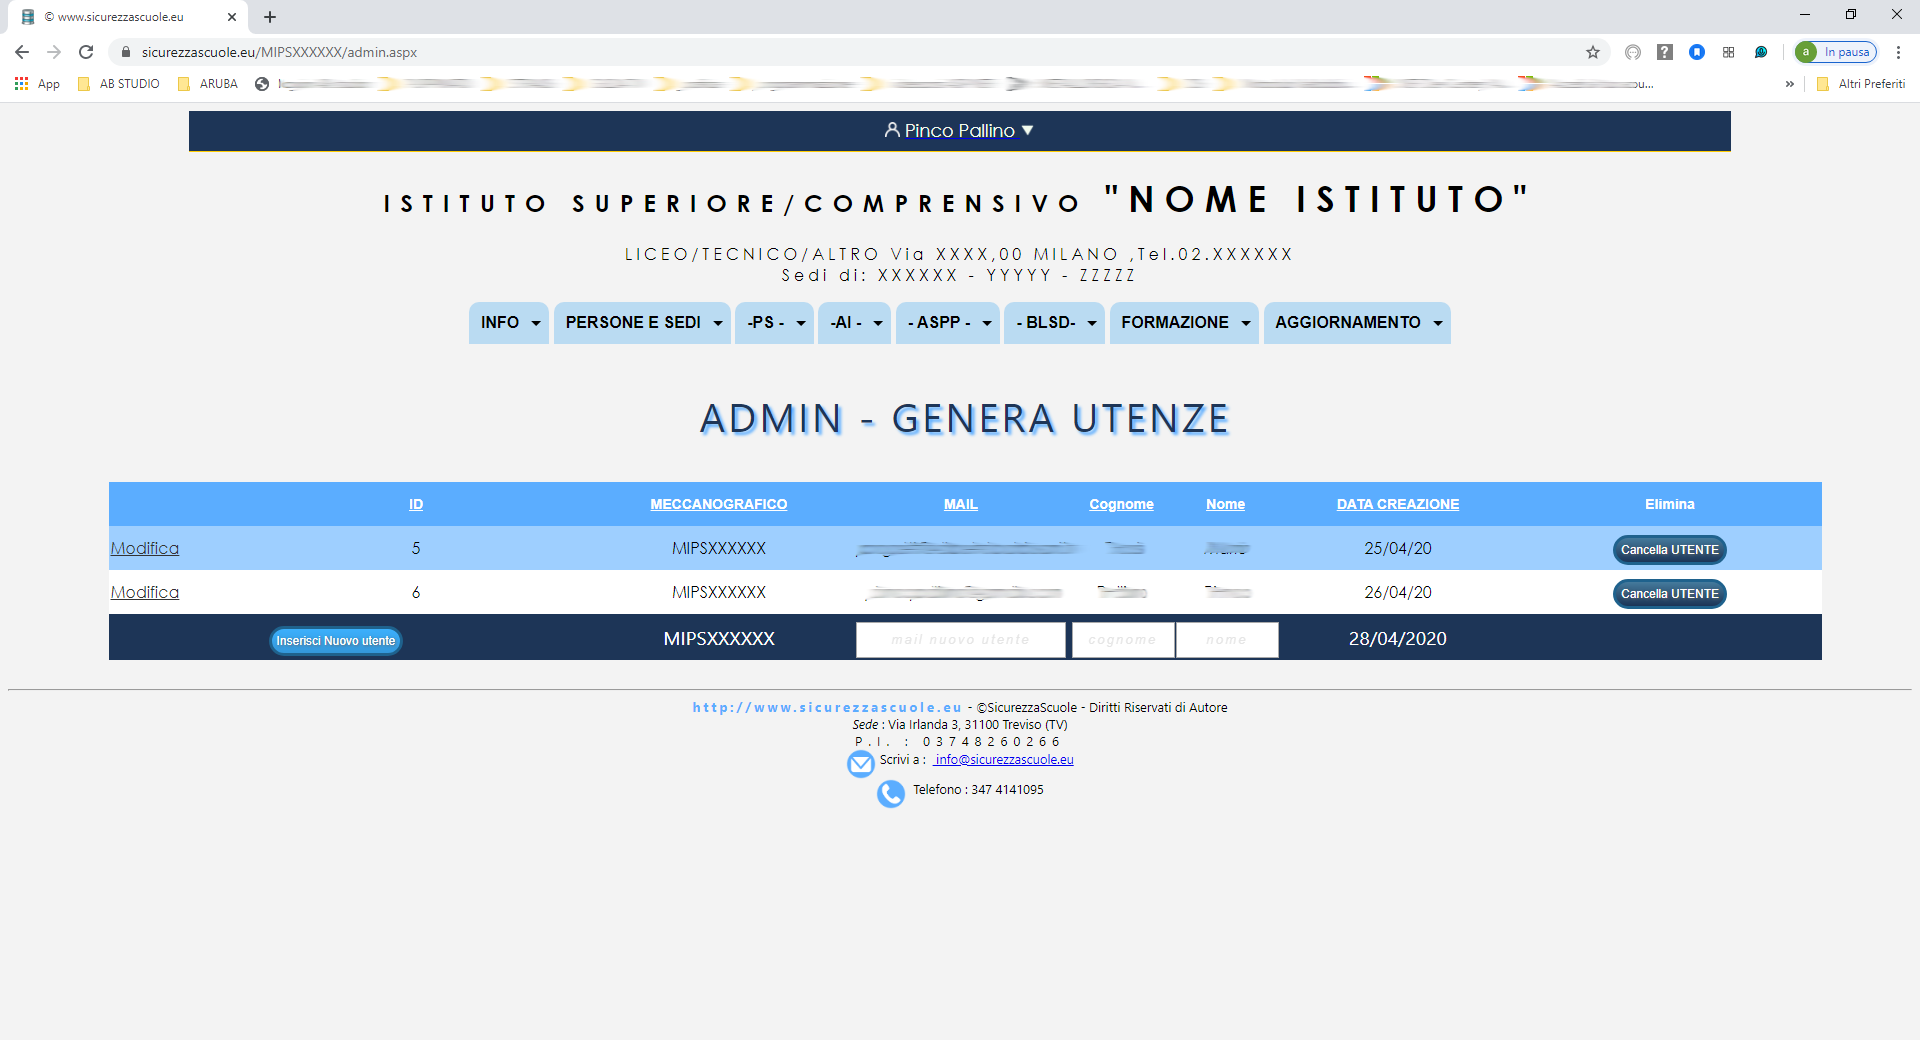Sort table by DATA CREAZIONE column header
Viewport: 1920px width, 1040px height.
coord(1397,505)
